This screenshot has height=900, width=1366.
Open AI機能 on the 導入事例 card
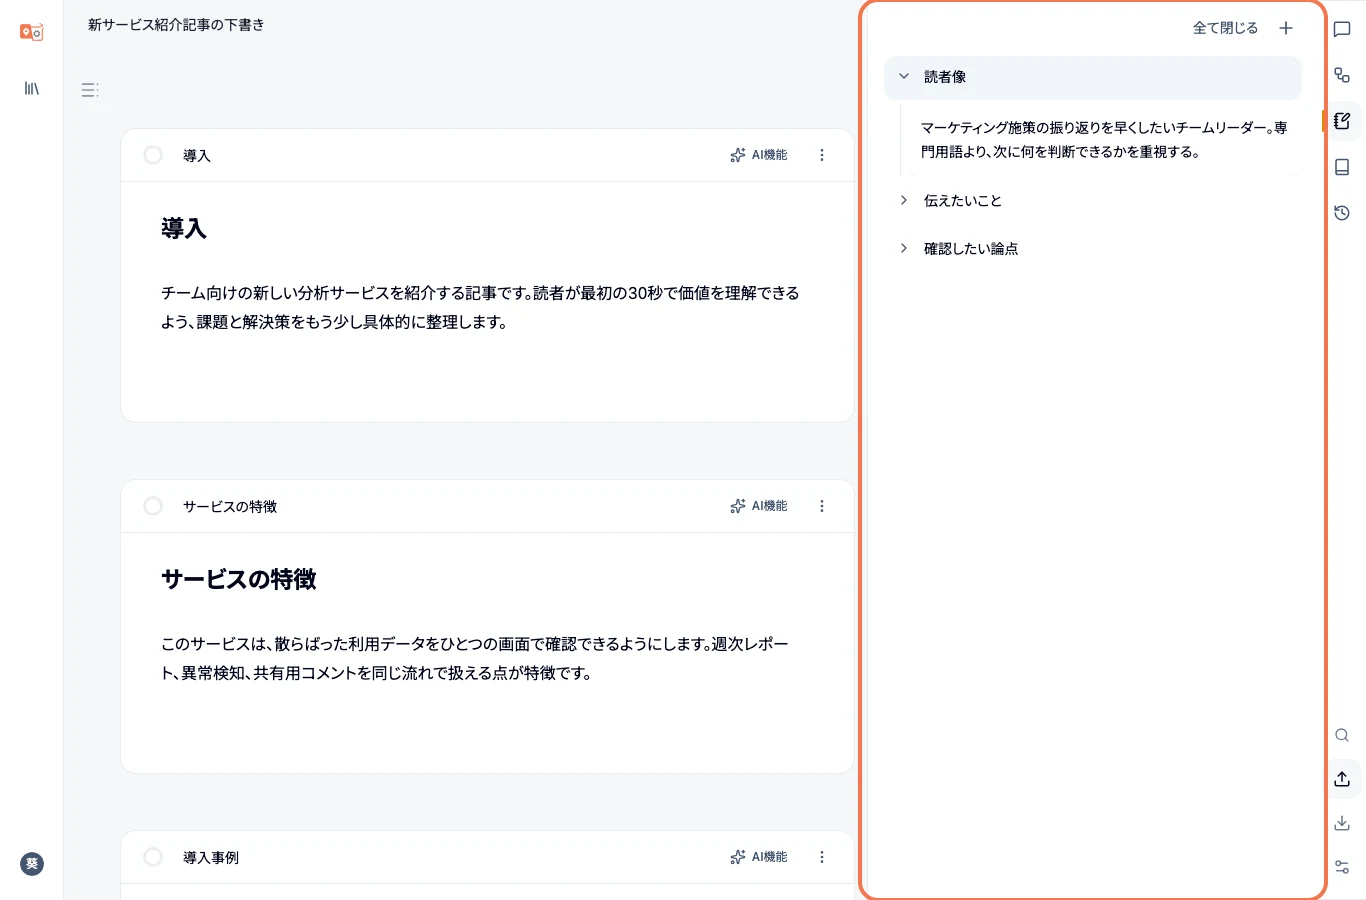click(x=759, y=857)
